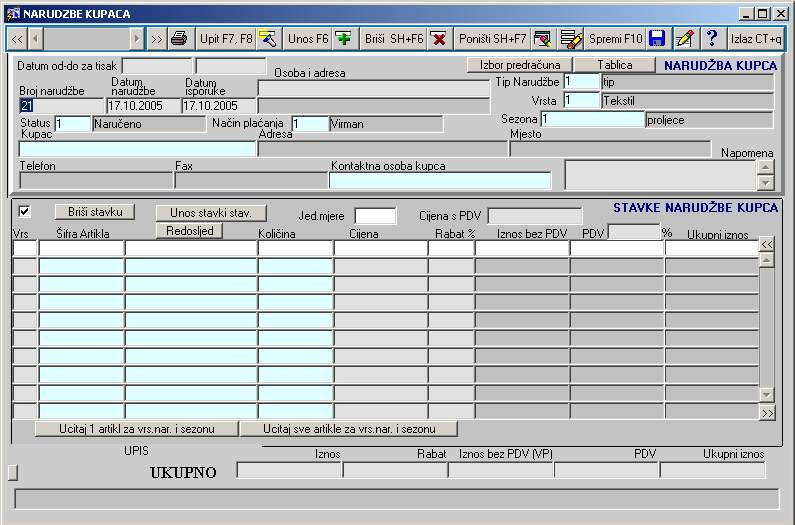The image size is (795, 525).
Task: Click the Broj narudžbe field showing 21
Action: pos(61,106)
